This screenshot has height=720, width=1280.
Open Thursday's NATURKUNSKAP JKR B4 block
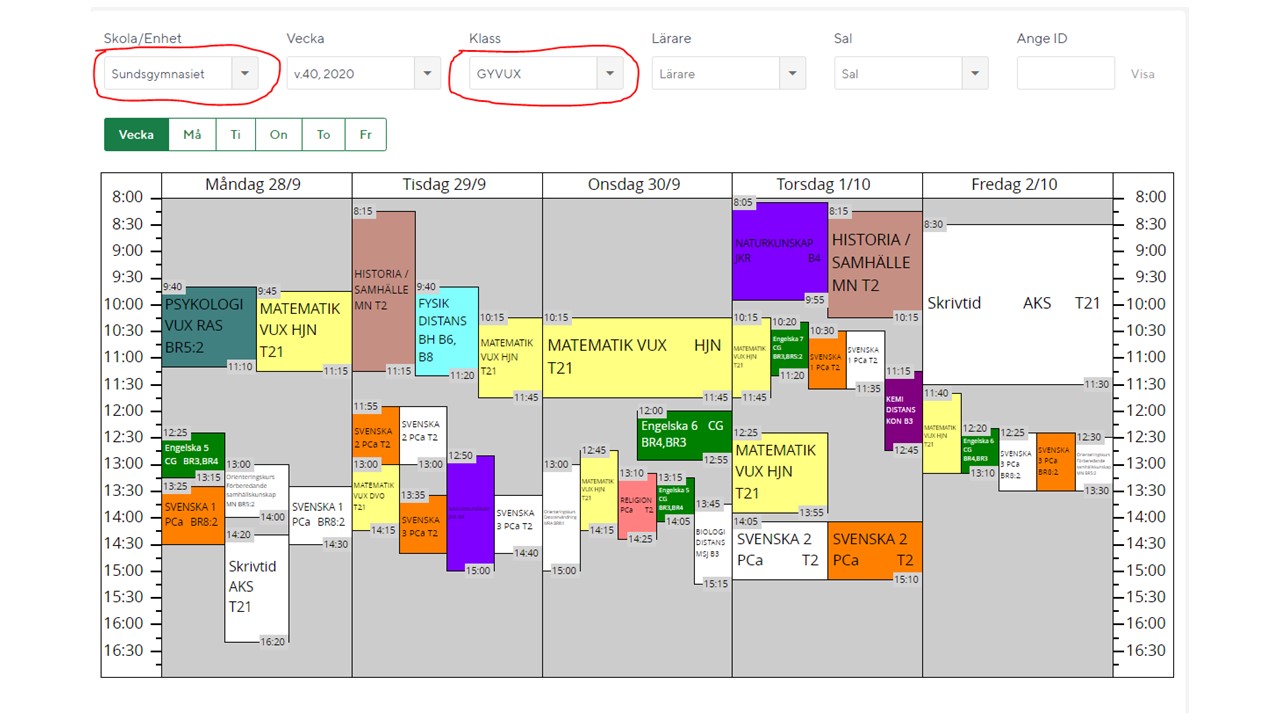(780, 251)
